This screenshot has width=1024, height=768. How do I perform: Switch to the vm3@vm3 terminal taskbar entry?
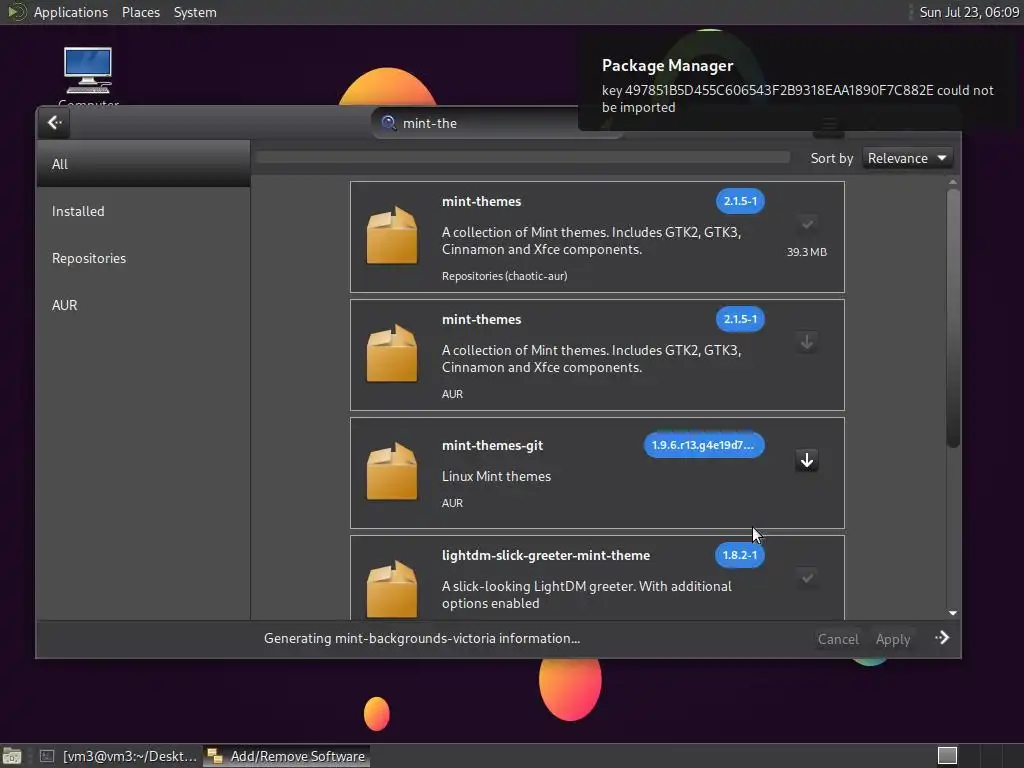point(118,756)
